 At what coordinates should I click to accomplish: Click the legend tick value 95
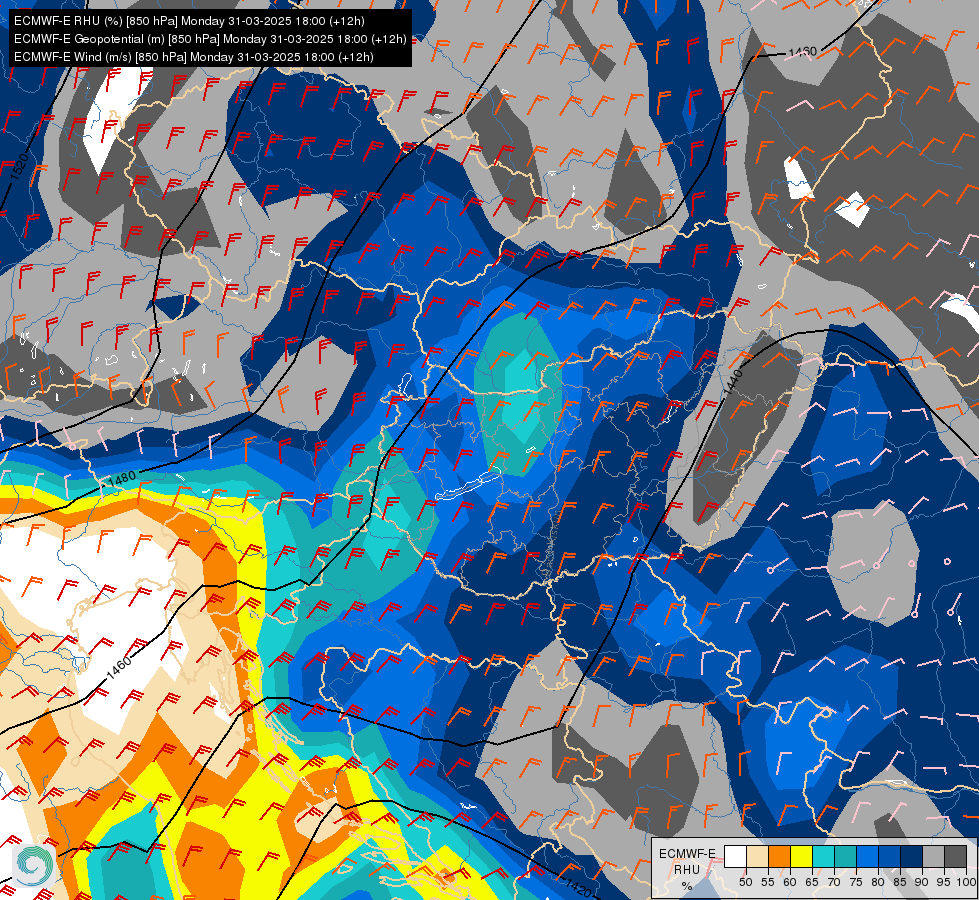[x=944, y=882]
